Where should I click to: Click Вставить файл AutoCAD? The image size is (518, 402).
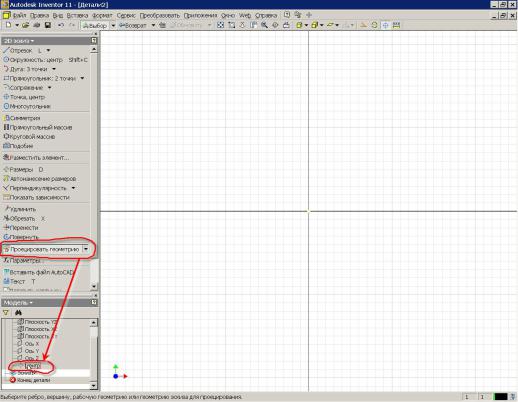click(x=38, y=272)
